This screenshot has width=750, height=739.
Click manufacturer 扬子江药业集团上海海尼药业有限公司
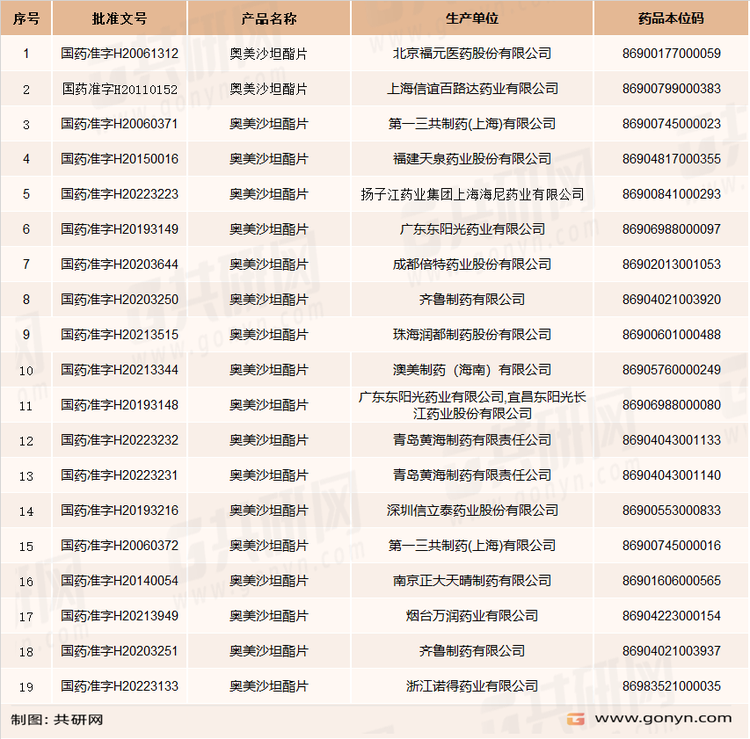pyautogui.click(x=472, y=194)
